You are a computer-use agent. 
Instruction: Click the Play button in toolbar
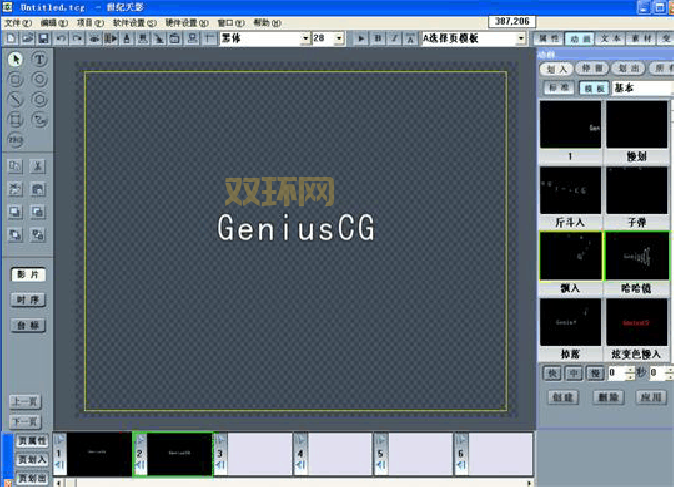361,39
